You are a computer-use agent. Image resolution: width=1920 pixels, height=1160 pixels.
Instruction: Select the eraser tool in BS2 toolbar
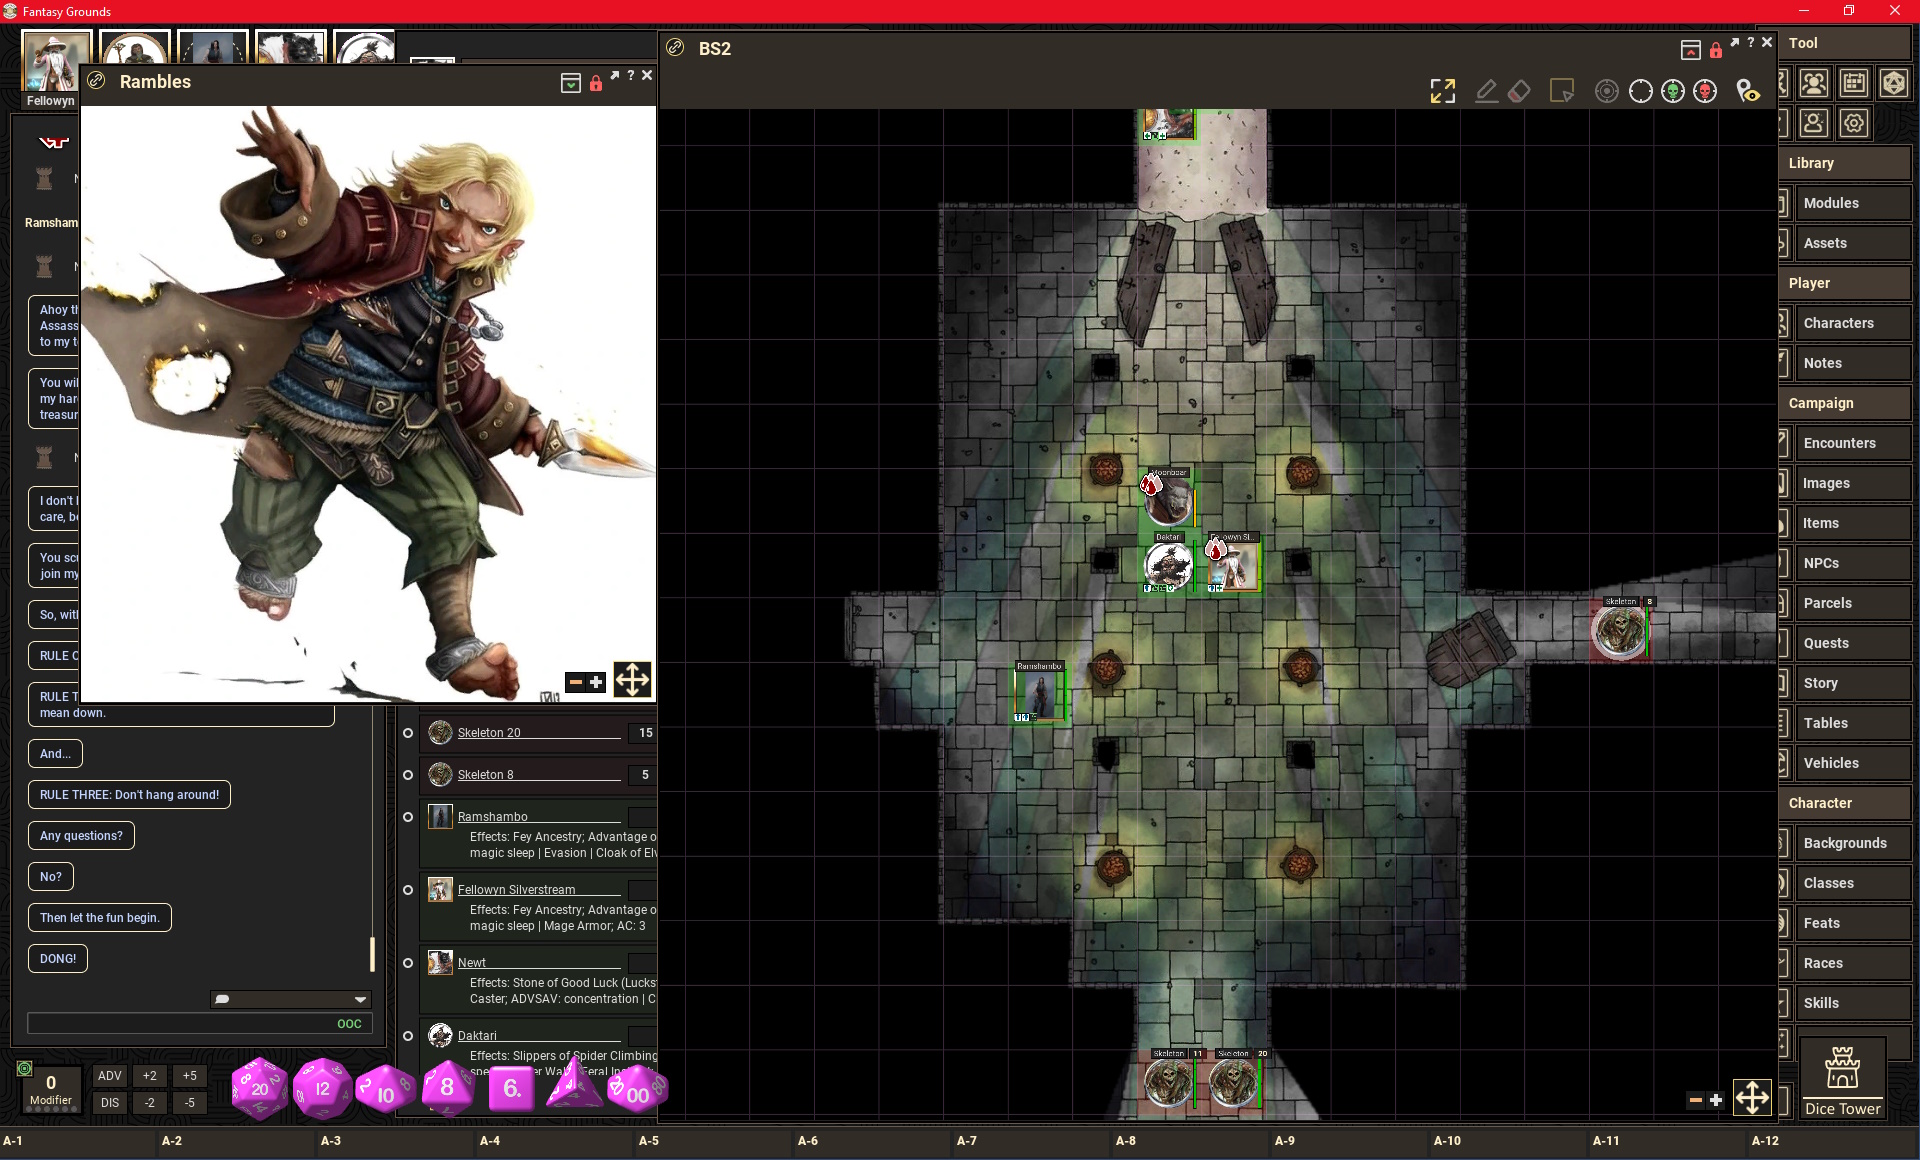1519,91
